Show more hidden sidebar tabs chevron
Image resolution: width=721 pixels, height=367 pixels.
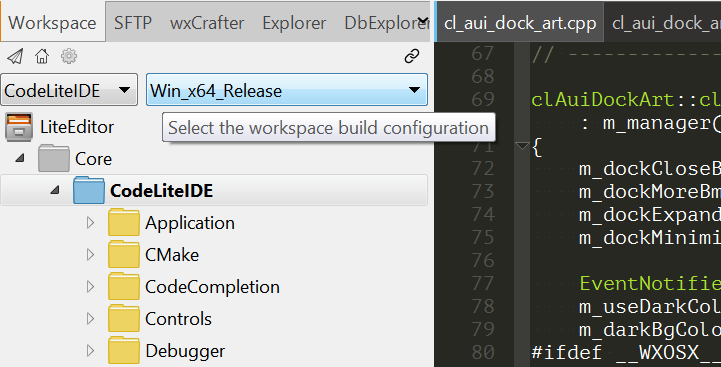[424, 21]
